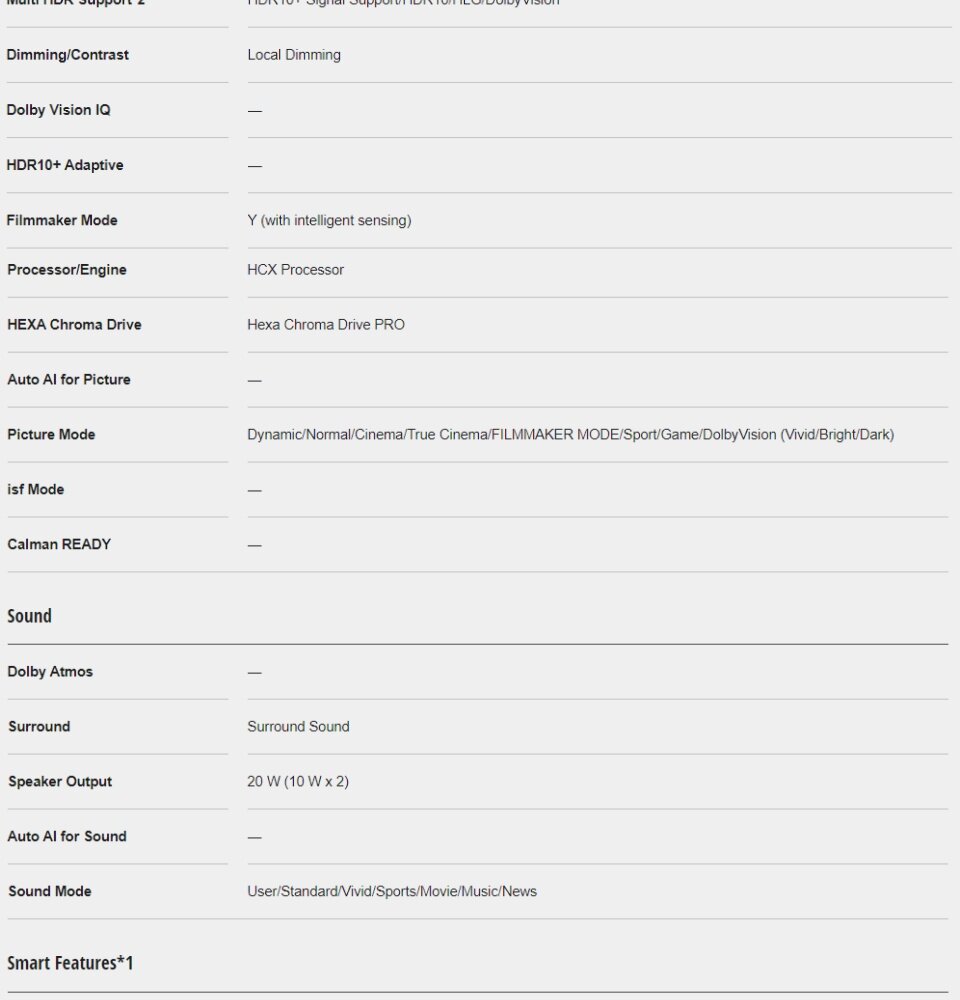Viewport: 960px width, 1000px height.
Task: Click the Picture Mode label
Action: (x=51, y=434)
